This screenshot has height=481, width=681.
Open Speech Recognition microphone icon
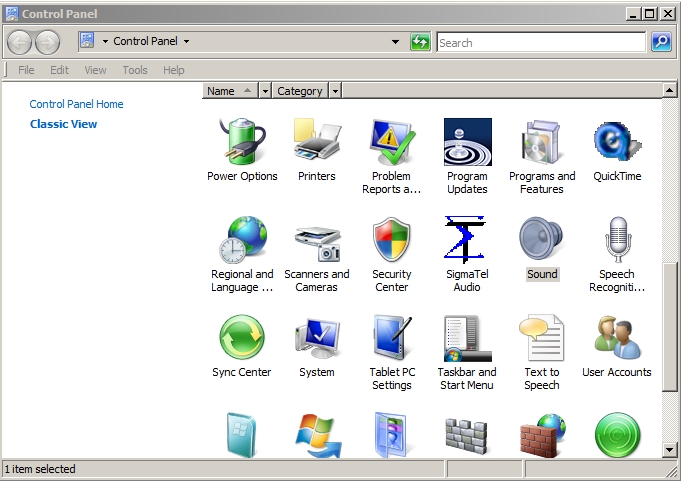pos(617,240)
